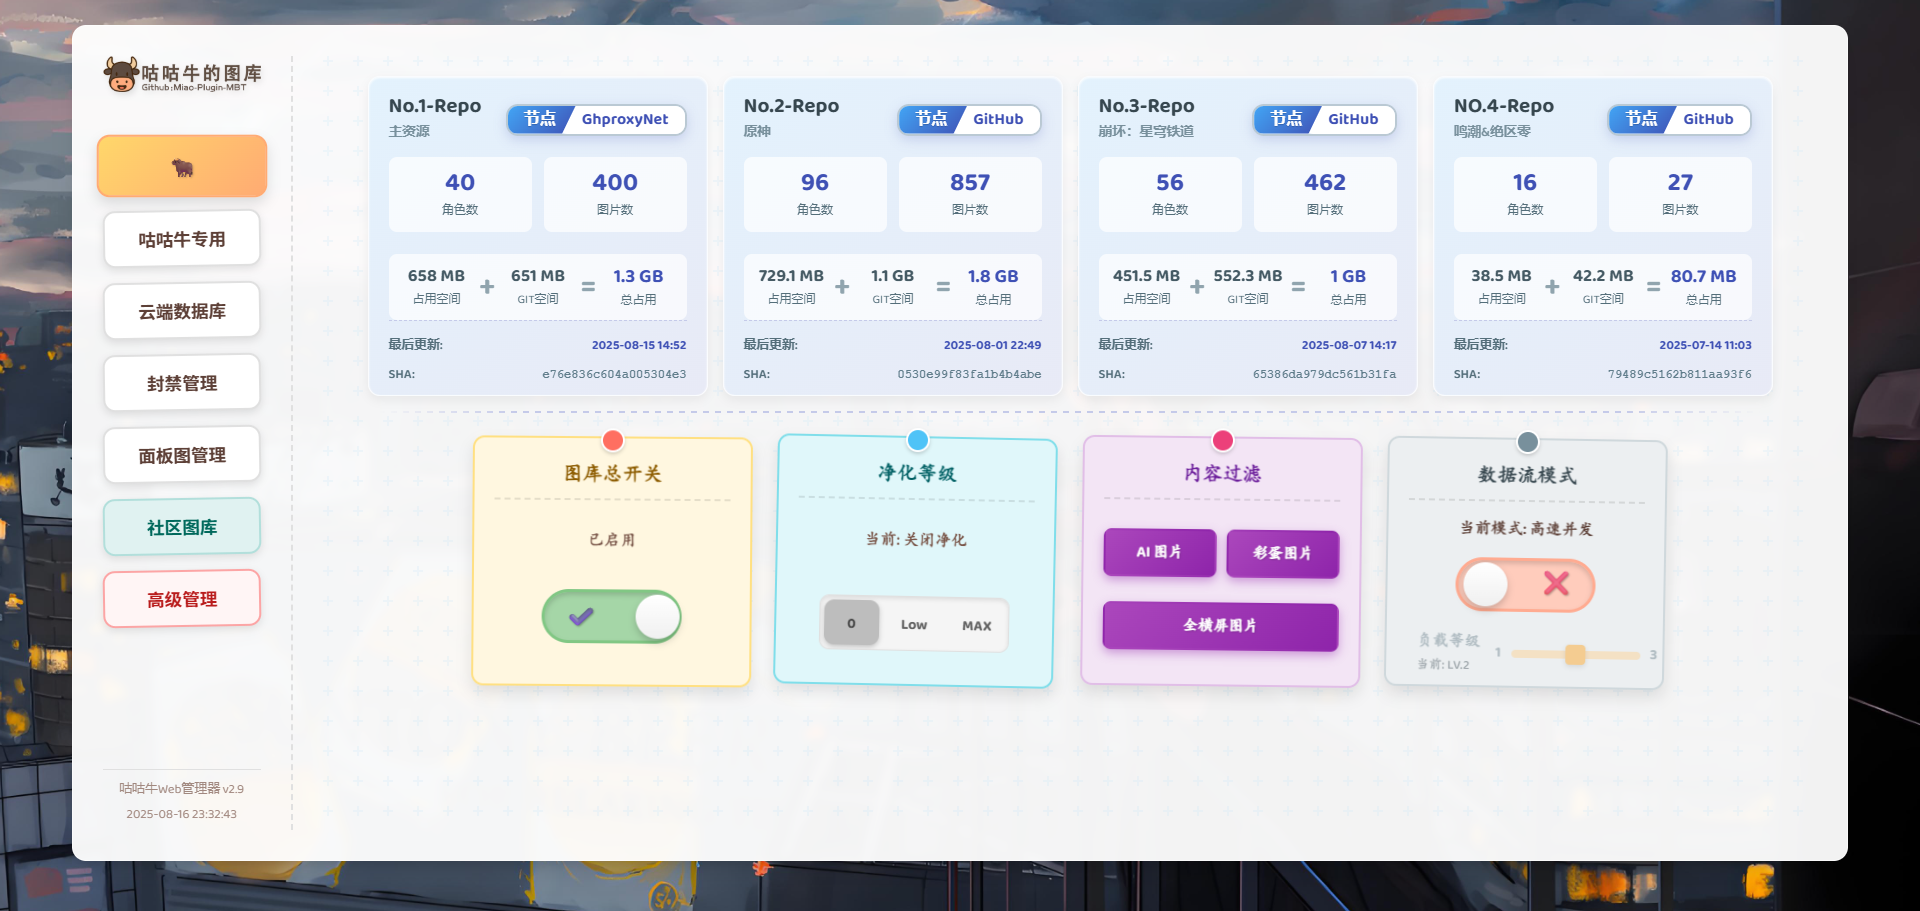Select 面板图管理 in the sidebar
This screenshot has height=911, width=1920.
tap(182, 455)
